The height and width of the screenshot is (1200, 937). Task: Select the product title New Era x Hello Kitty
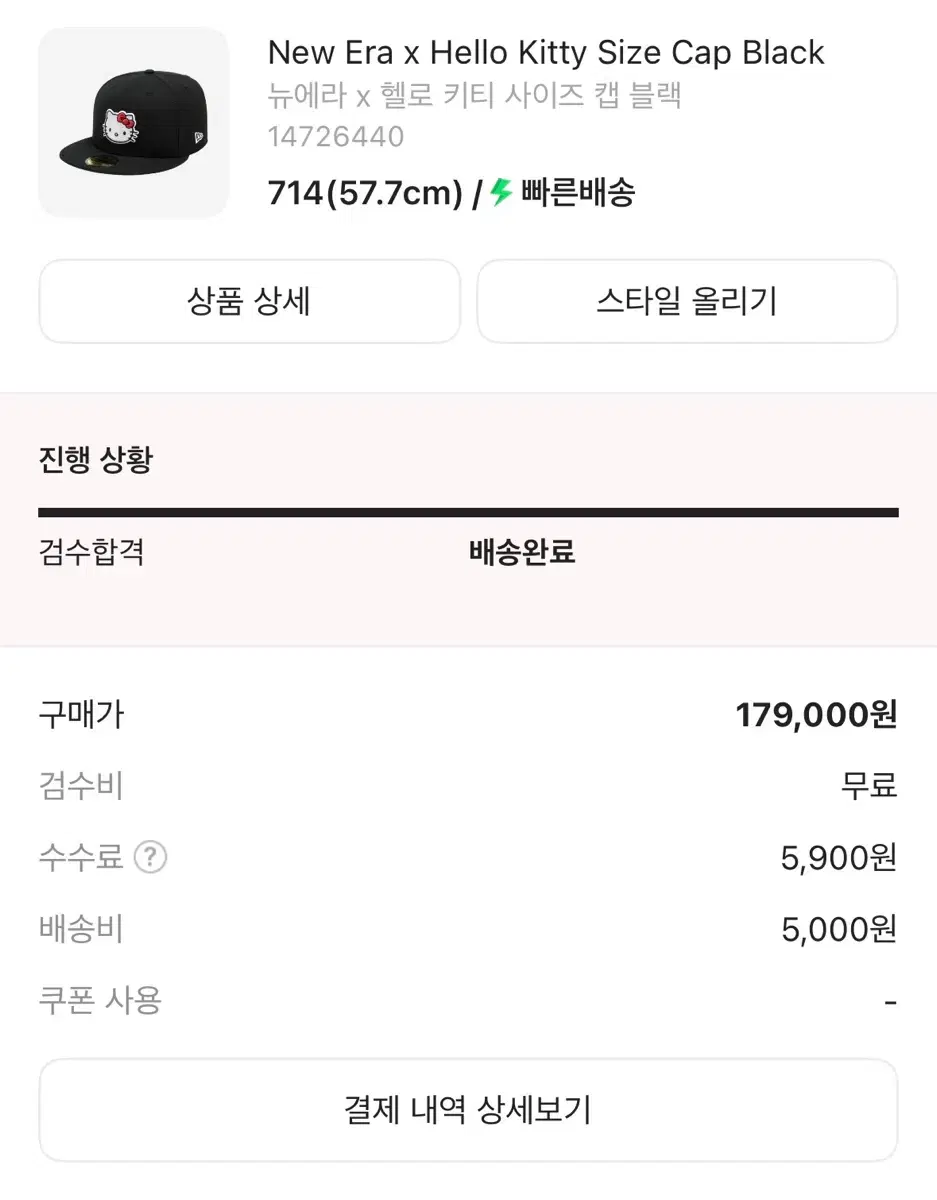coord(546,53)
